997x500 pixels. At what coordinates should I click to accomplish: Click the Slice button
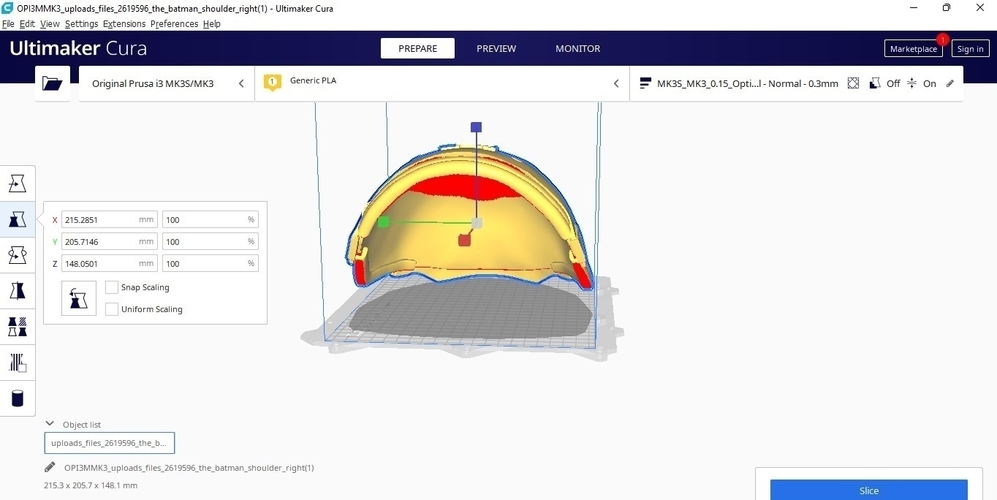coord(869,490)
